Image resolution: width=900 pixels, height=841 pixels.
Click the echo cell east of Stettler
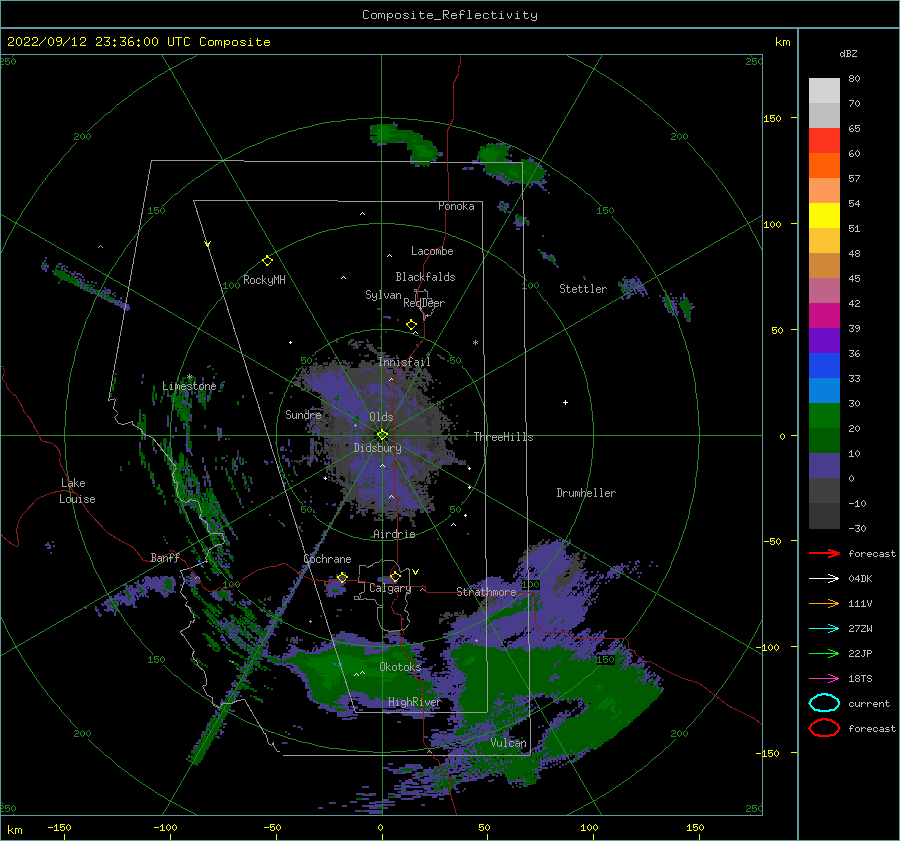[633, 286]
